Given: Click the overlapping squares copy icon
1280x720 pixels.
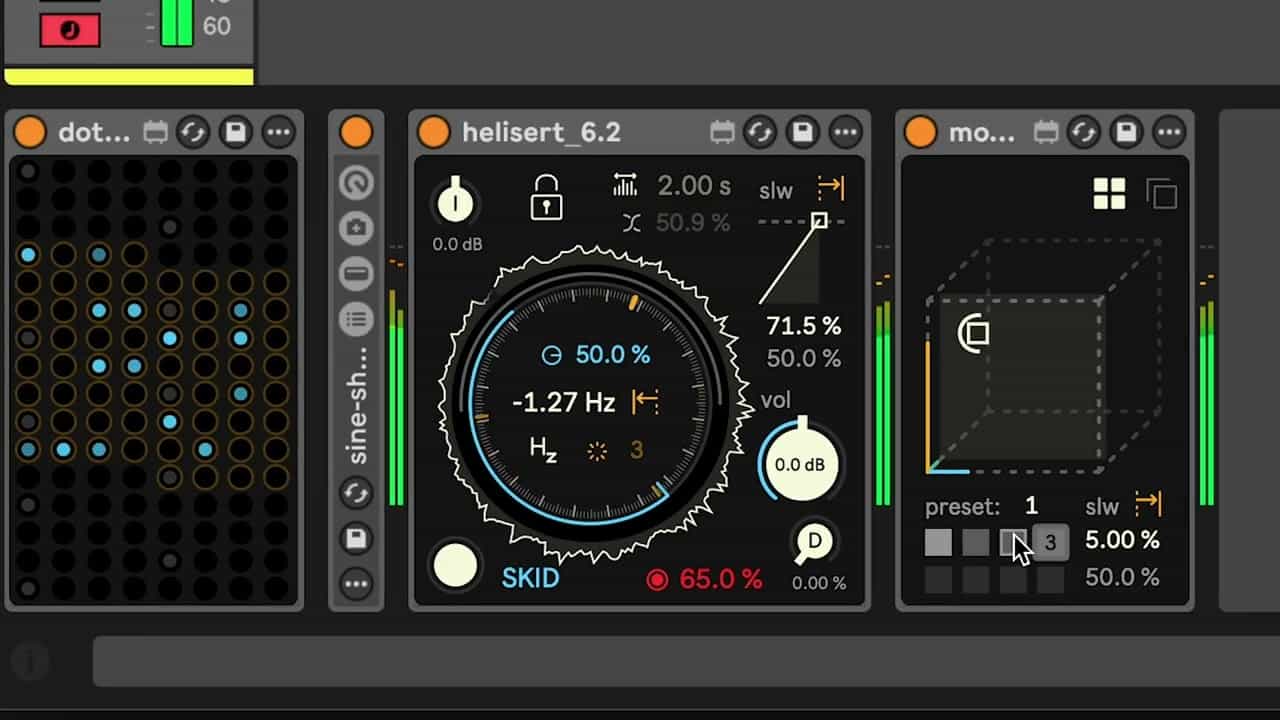Looking at the screenshot, I should [x=1161, y=194].
